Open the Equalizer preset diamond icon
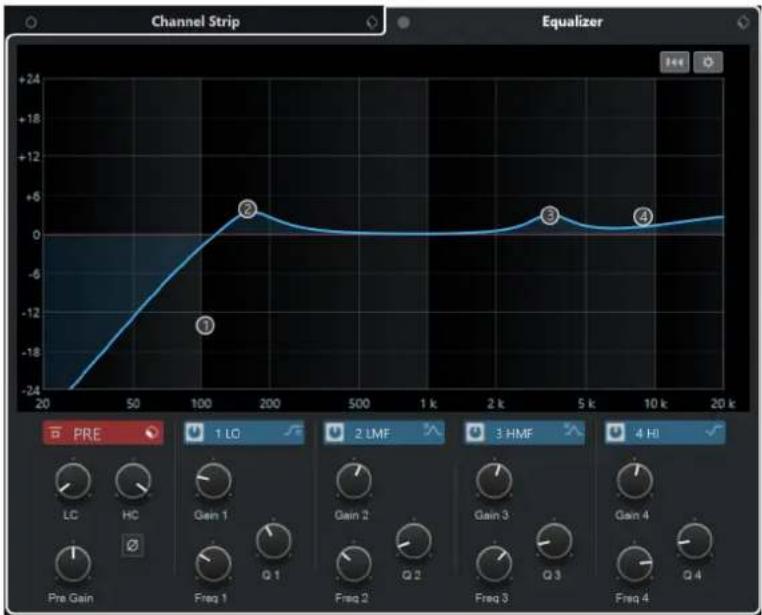 coord(743,22)
